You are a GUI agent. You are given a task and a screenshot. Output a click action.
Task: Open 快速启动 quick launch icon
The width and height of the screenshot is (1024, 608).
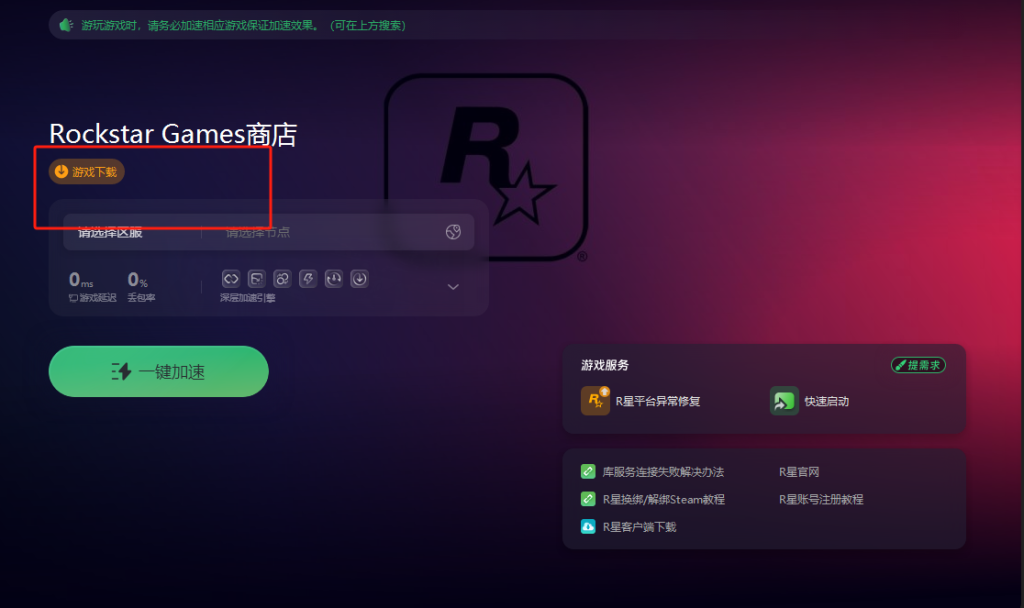point(784,401)
